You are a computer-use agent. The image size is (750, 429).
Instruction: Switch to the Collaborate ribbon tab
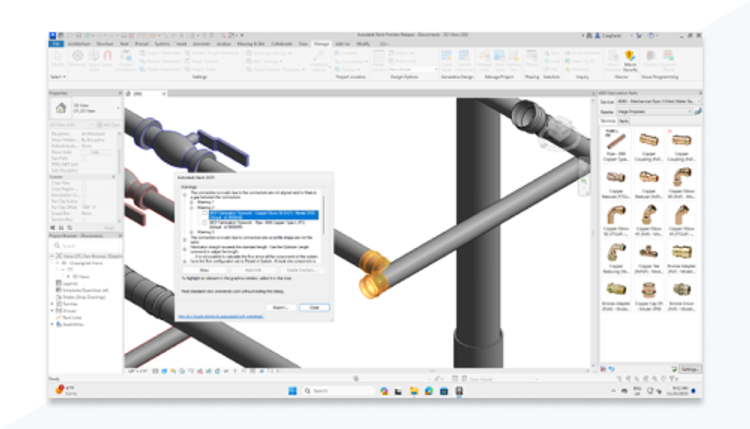tap(281, 44)
